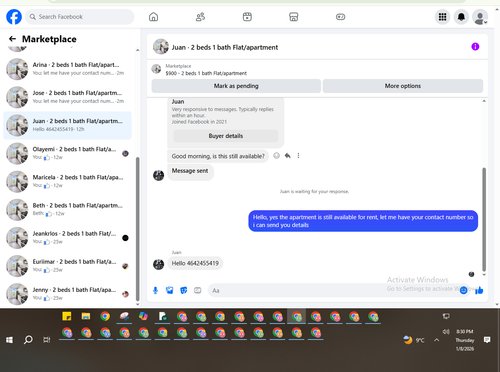500x372 pixels.
Task: Click the back arrow beside Marketplace
Action: [x=12, y=39]
